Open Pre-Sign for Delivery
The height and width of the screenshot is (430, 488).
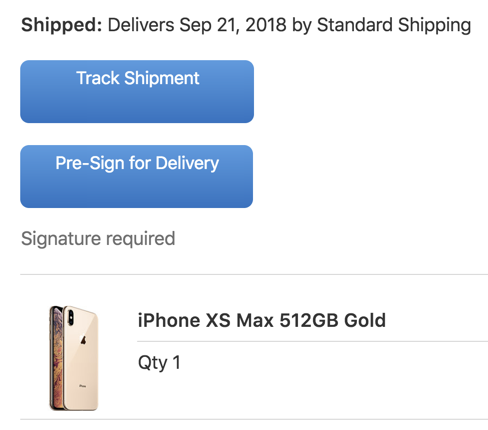[137, 176]
